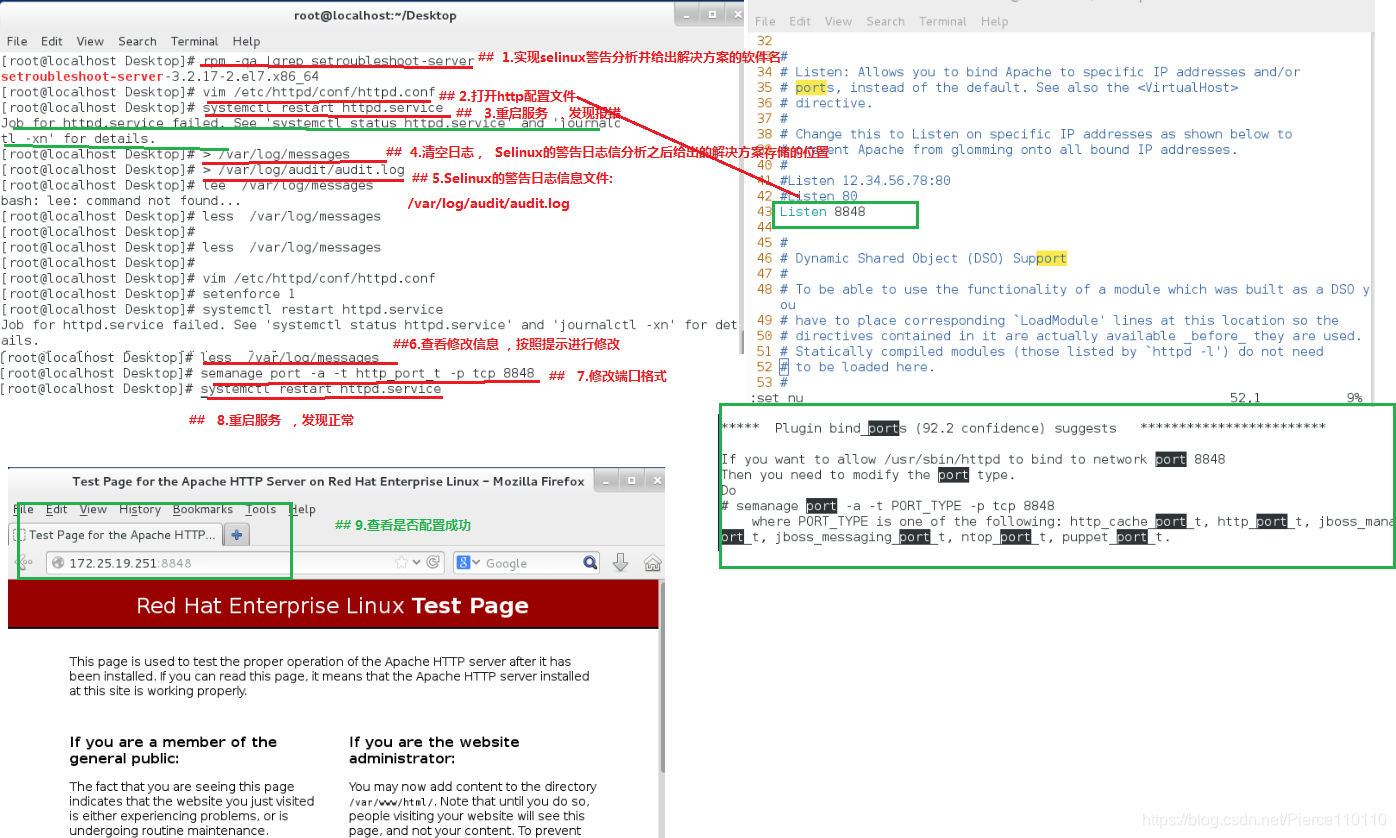Go to Firefox home page

tap(652, 563)
